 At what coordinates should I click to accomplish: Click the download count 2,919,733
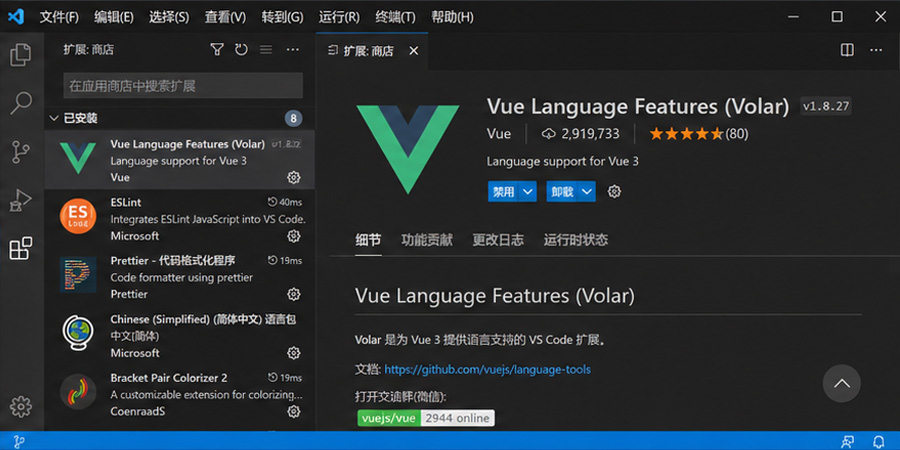580,134
